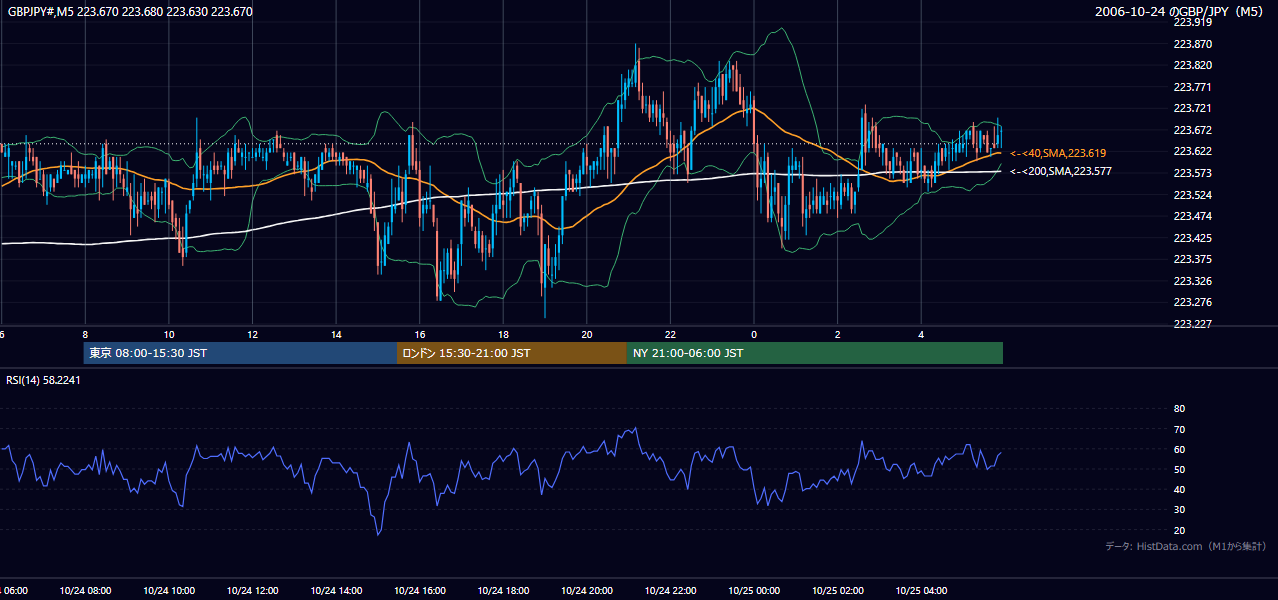Viewport: 1278px width, 600px height.
Task: Click price axis value 223.276
Action: click(x=1192, y=302)
